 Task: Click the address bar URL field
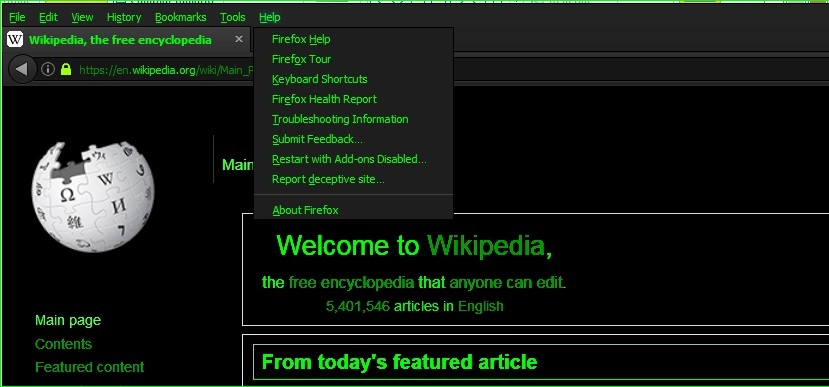[165, 70]
